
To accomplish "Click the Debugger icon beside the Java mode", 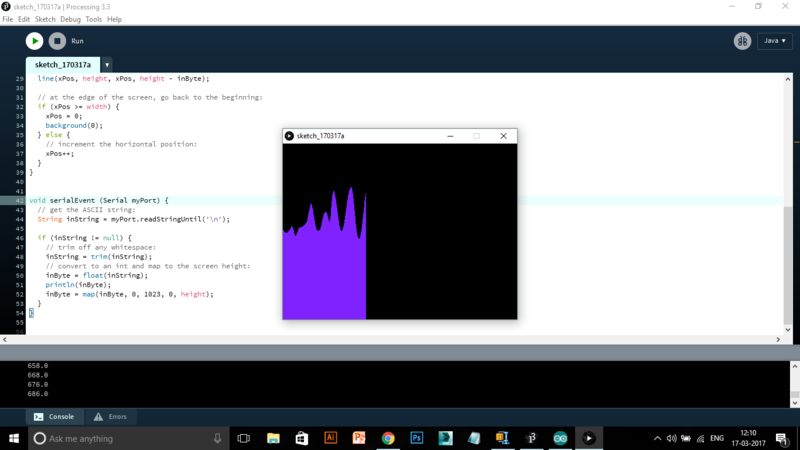I will click(742, 41).
